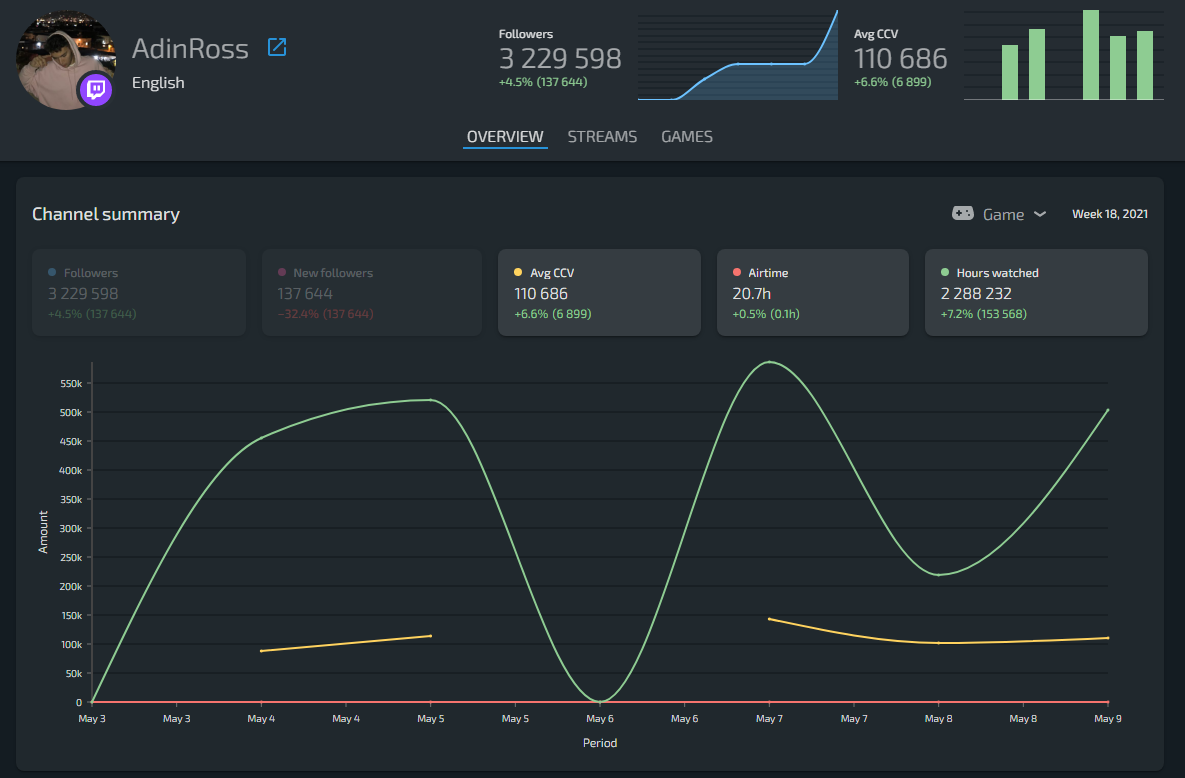The width and height of the screenshot is (1185, 778).
Task: Click AdinRoss profile avatar picture
Action: pyautogui.click(x=65, y=60)
